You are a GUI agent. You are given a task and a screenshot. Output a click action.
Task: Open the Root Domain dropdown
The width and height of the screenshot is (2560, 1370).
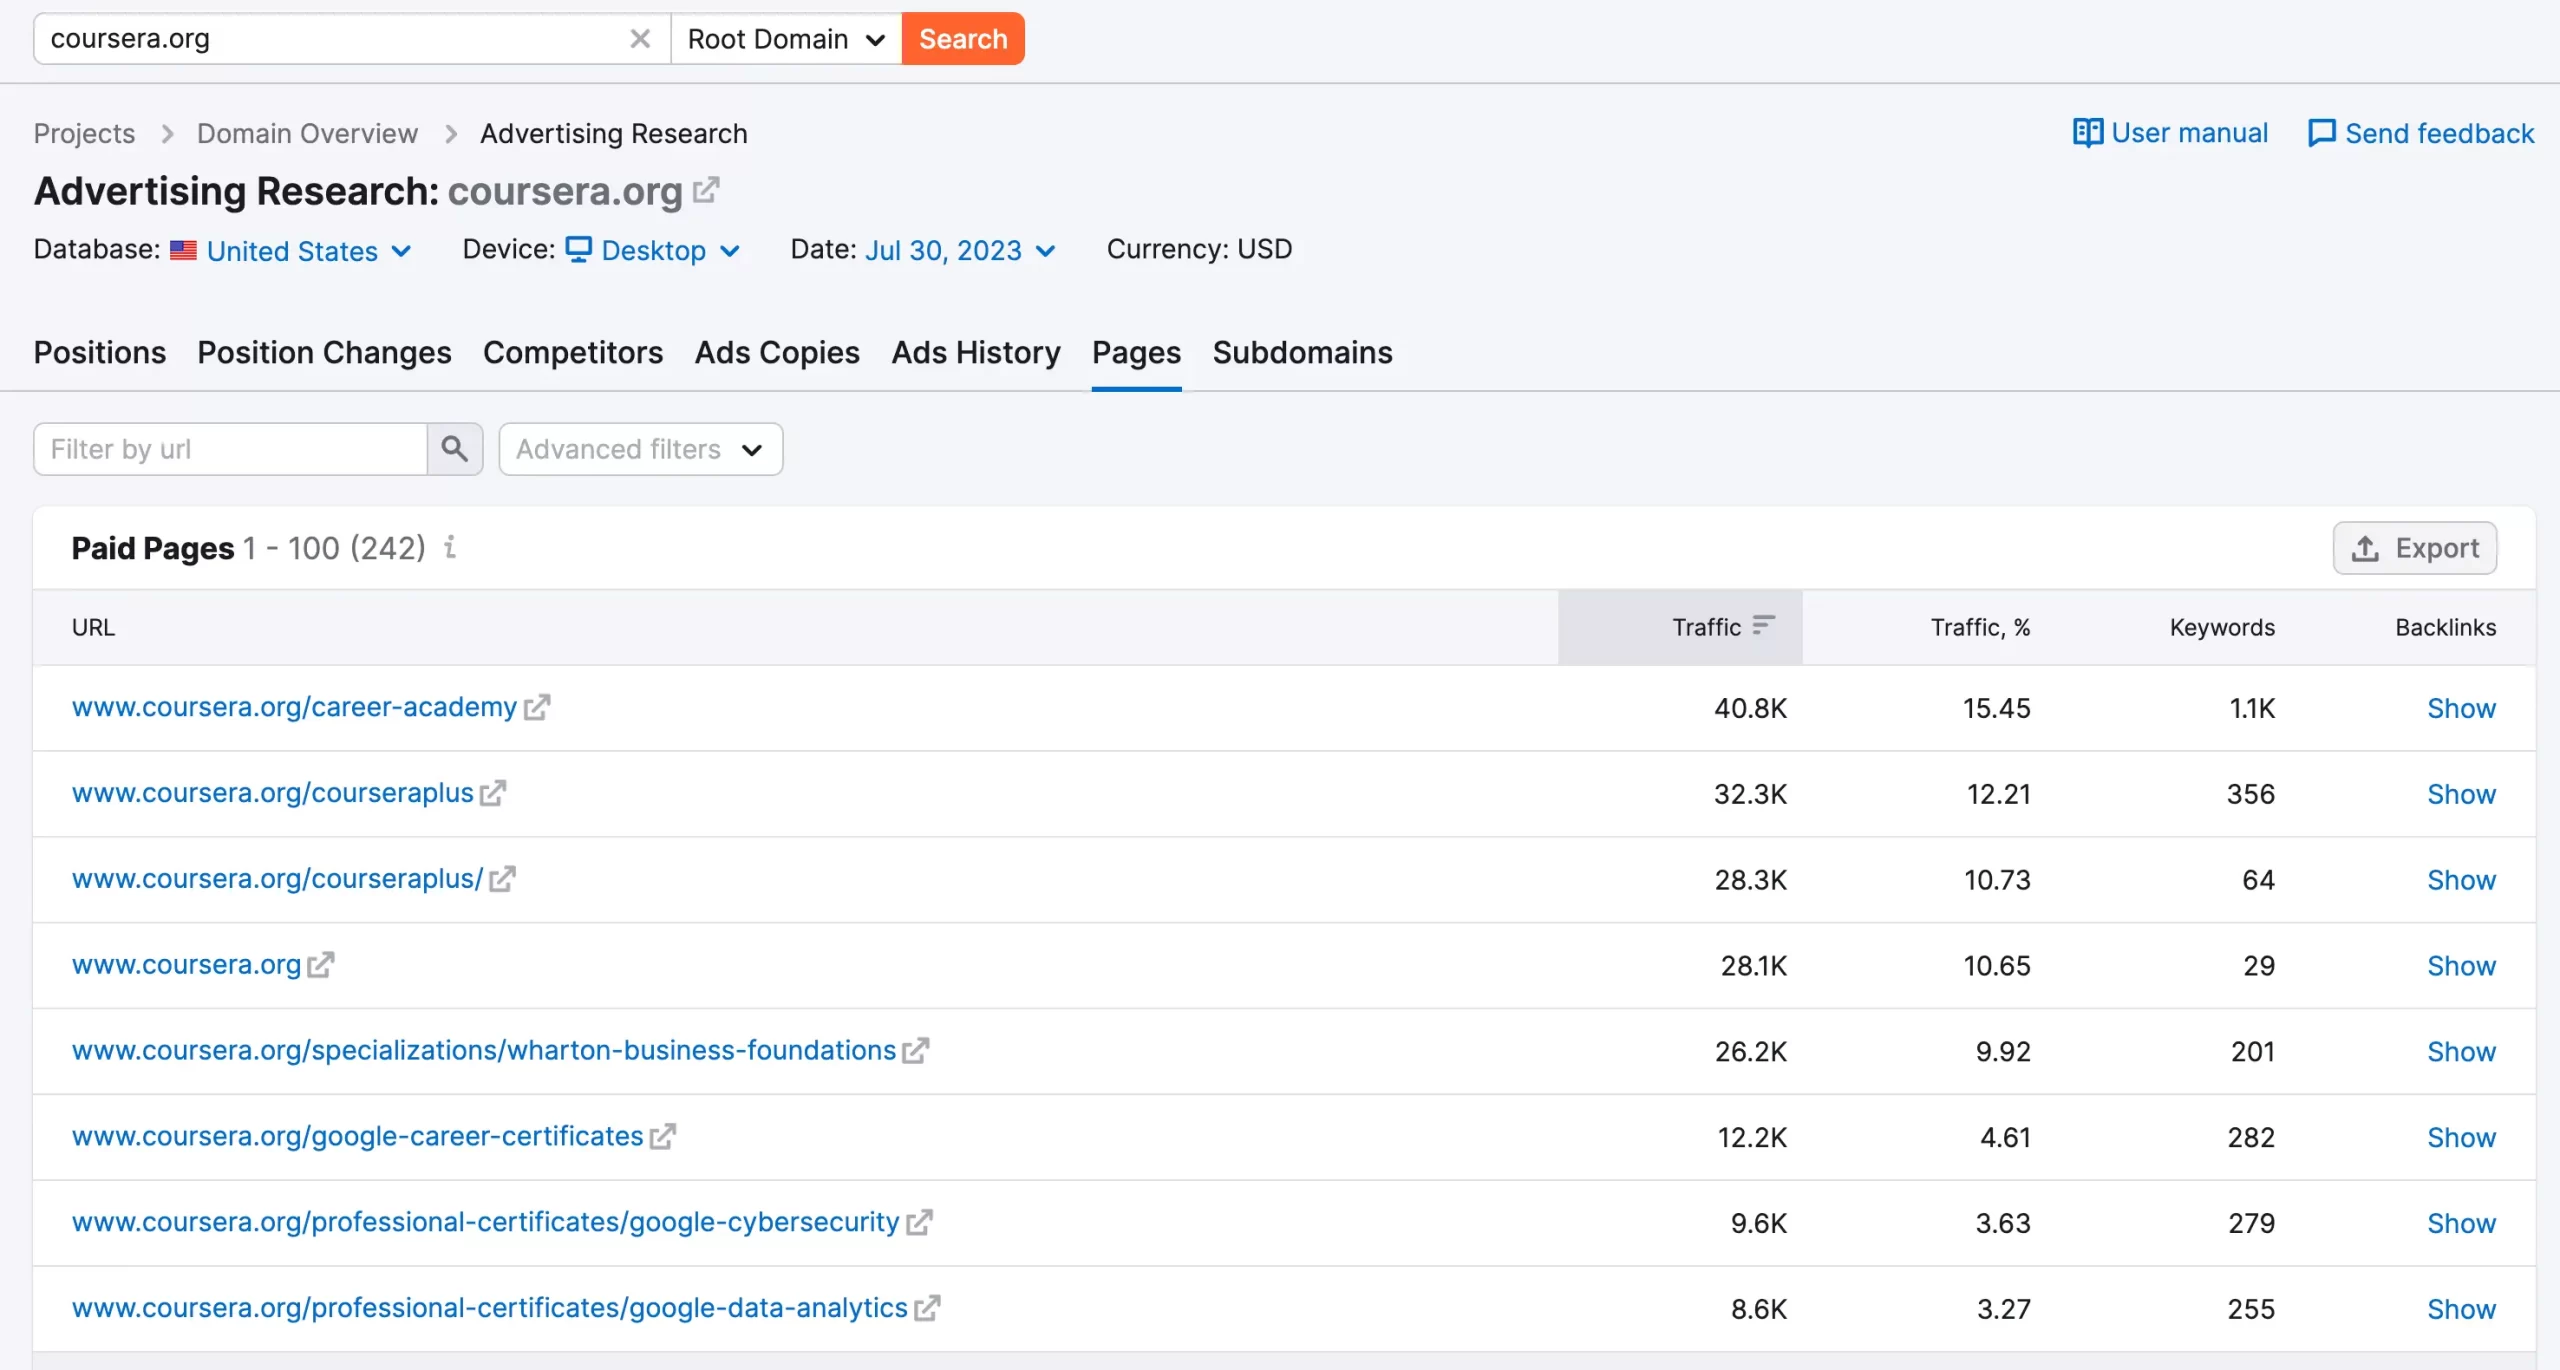point(786,39)
